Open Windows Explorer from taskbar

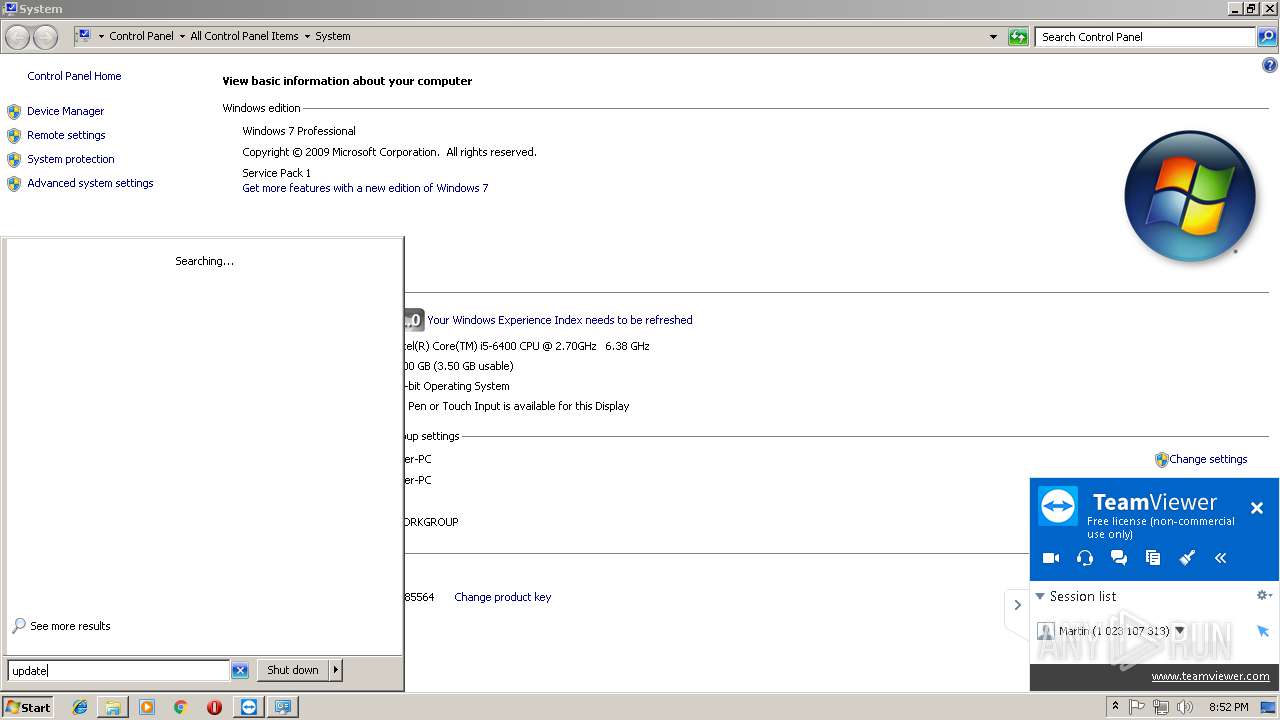point(113,707)
